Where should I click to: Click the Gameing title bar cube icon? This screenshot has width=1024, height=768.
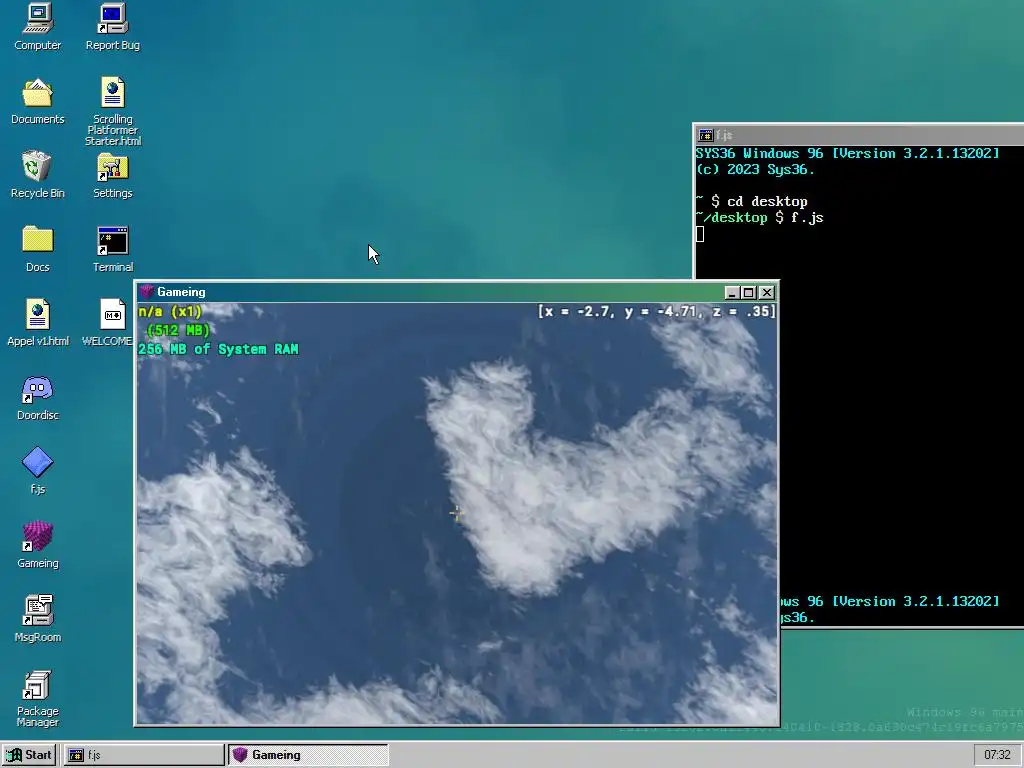[x=147, y=292]
